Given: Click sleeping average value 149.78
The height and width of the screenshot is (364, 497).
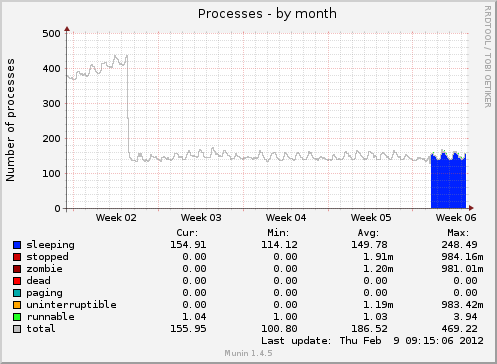Looking at the screenshot, I should pos(369,245).
